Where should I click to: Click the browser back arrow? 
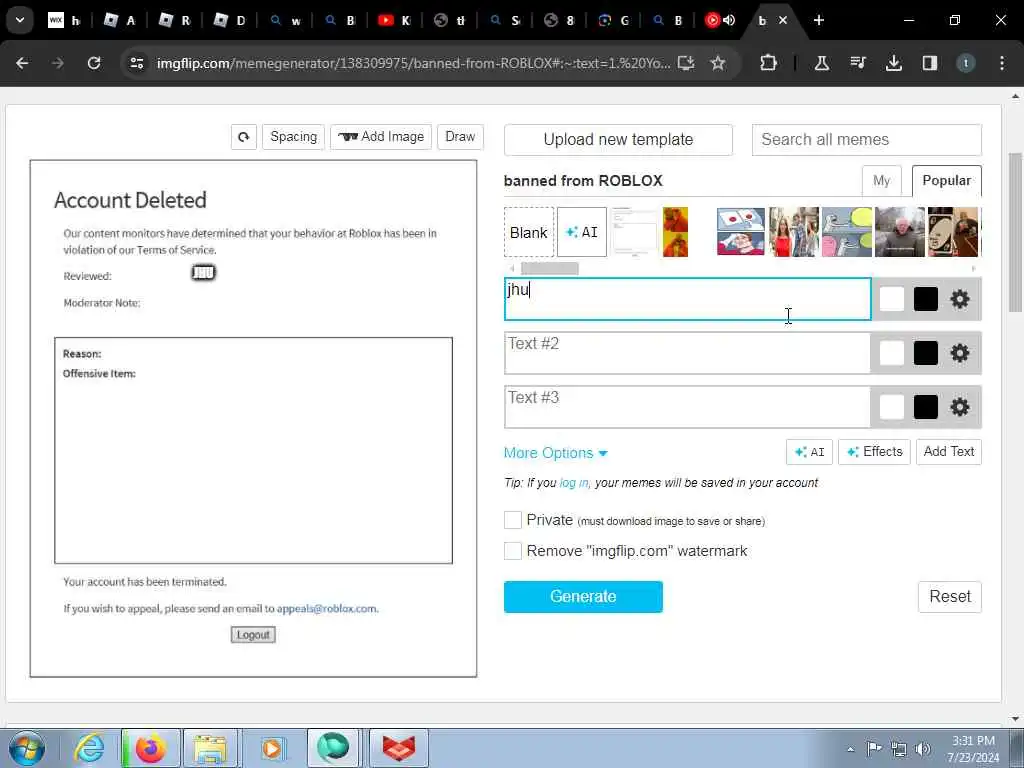[22, 63]
